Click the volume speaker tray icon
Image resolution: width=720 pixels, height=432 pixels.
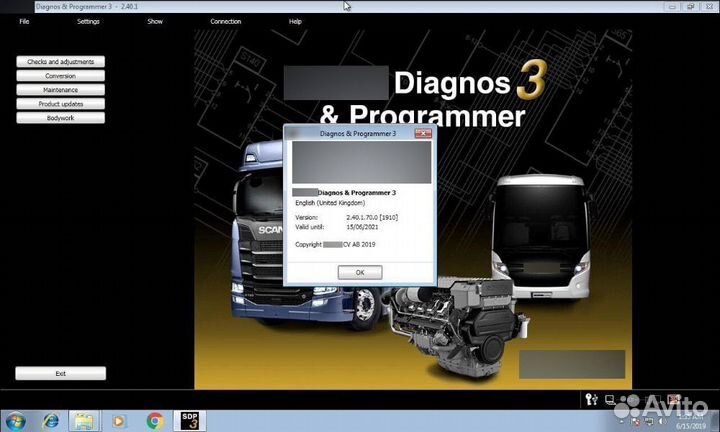662,421
